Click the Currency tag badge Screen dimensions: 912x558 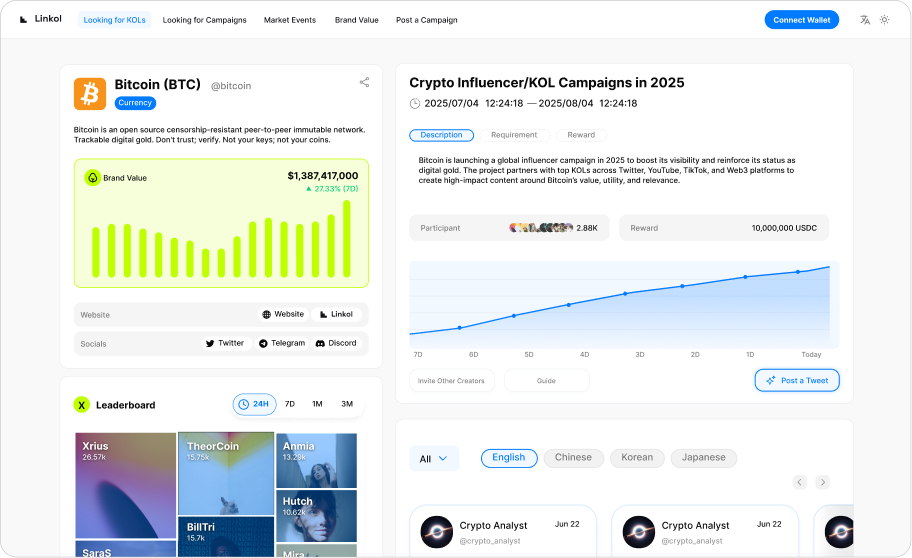[x=135, y=103]
